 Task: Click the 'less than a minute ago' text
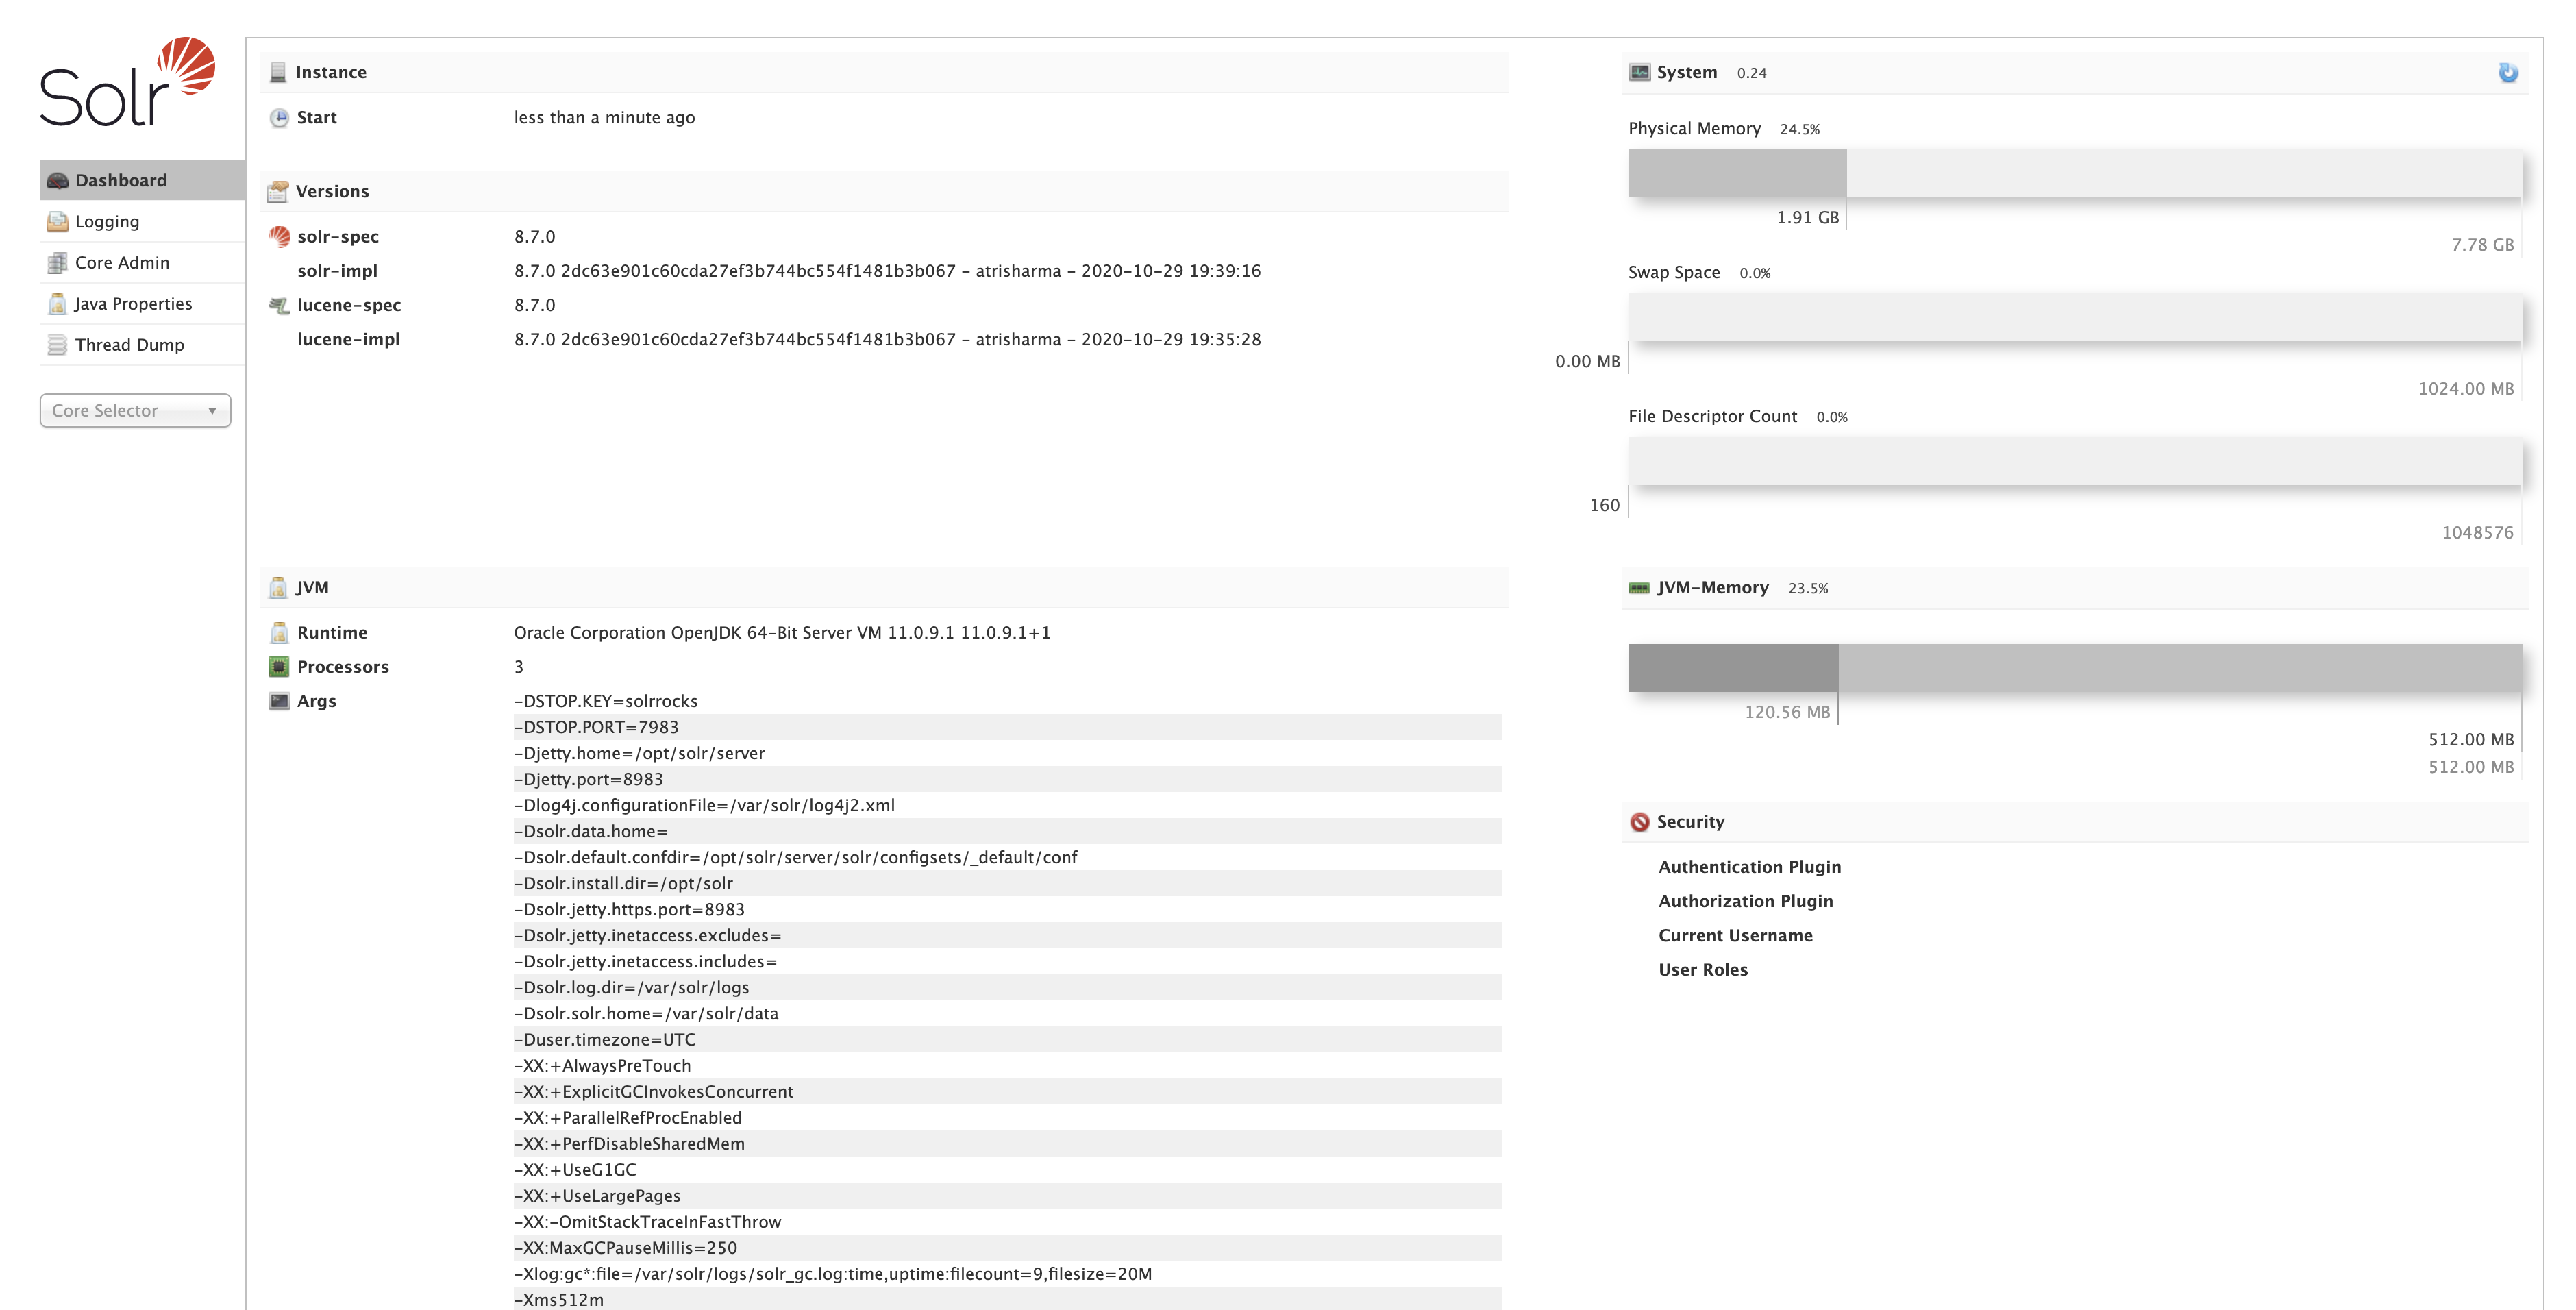(x=605, y=118)
